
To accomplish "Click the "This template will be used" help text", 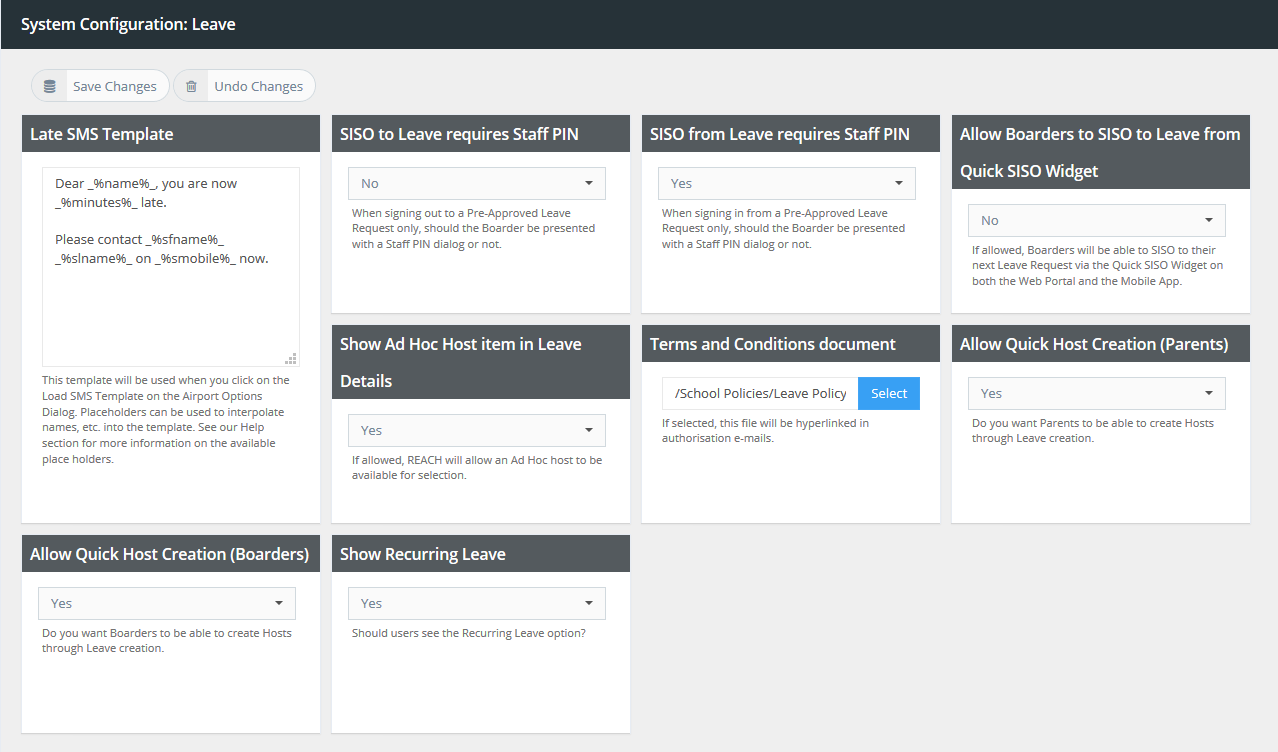I will tap(166, 419).
